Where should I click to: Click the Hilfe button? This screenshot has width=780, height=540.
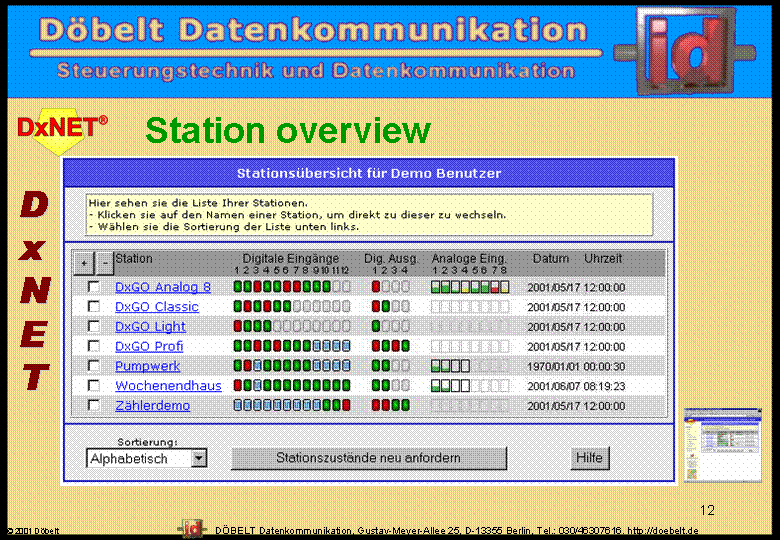[x=589, y=458]
